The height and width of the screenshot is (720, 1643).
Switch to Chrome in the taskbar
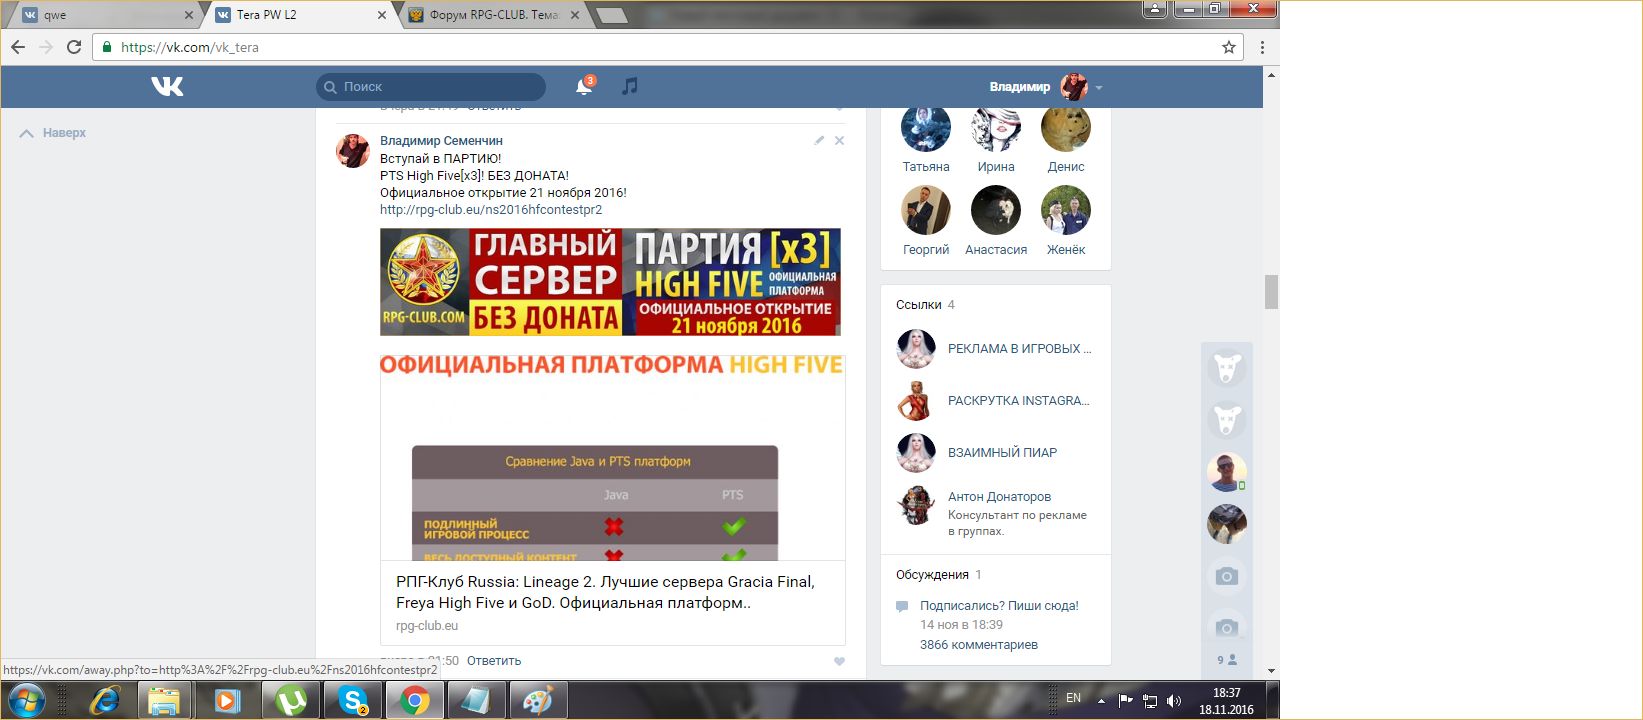pyautogui.click(x=414, y=700)
